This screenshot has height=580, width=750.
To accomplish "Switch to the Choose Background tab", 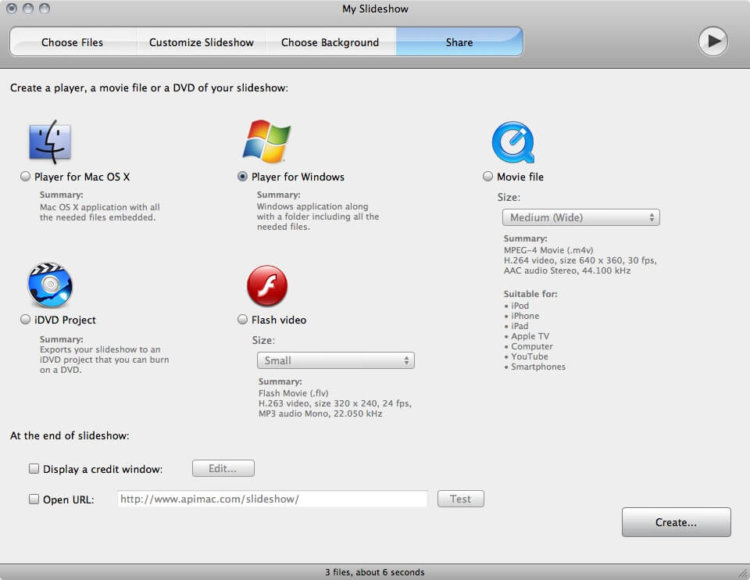I will tap(330, 42).
